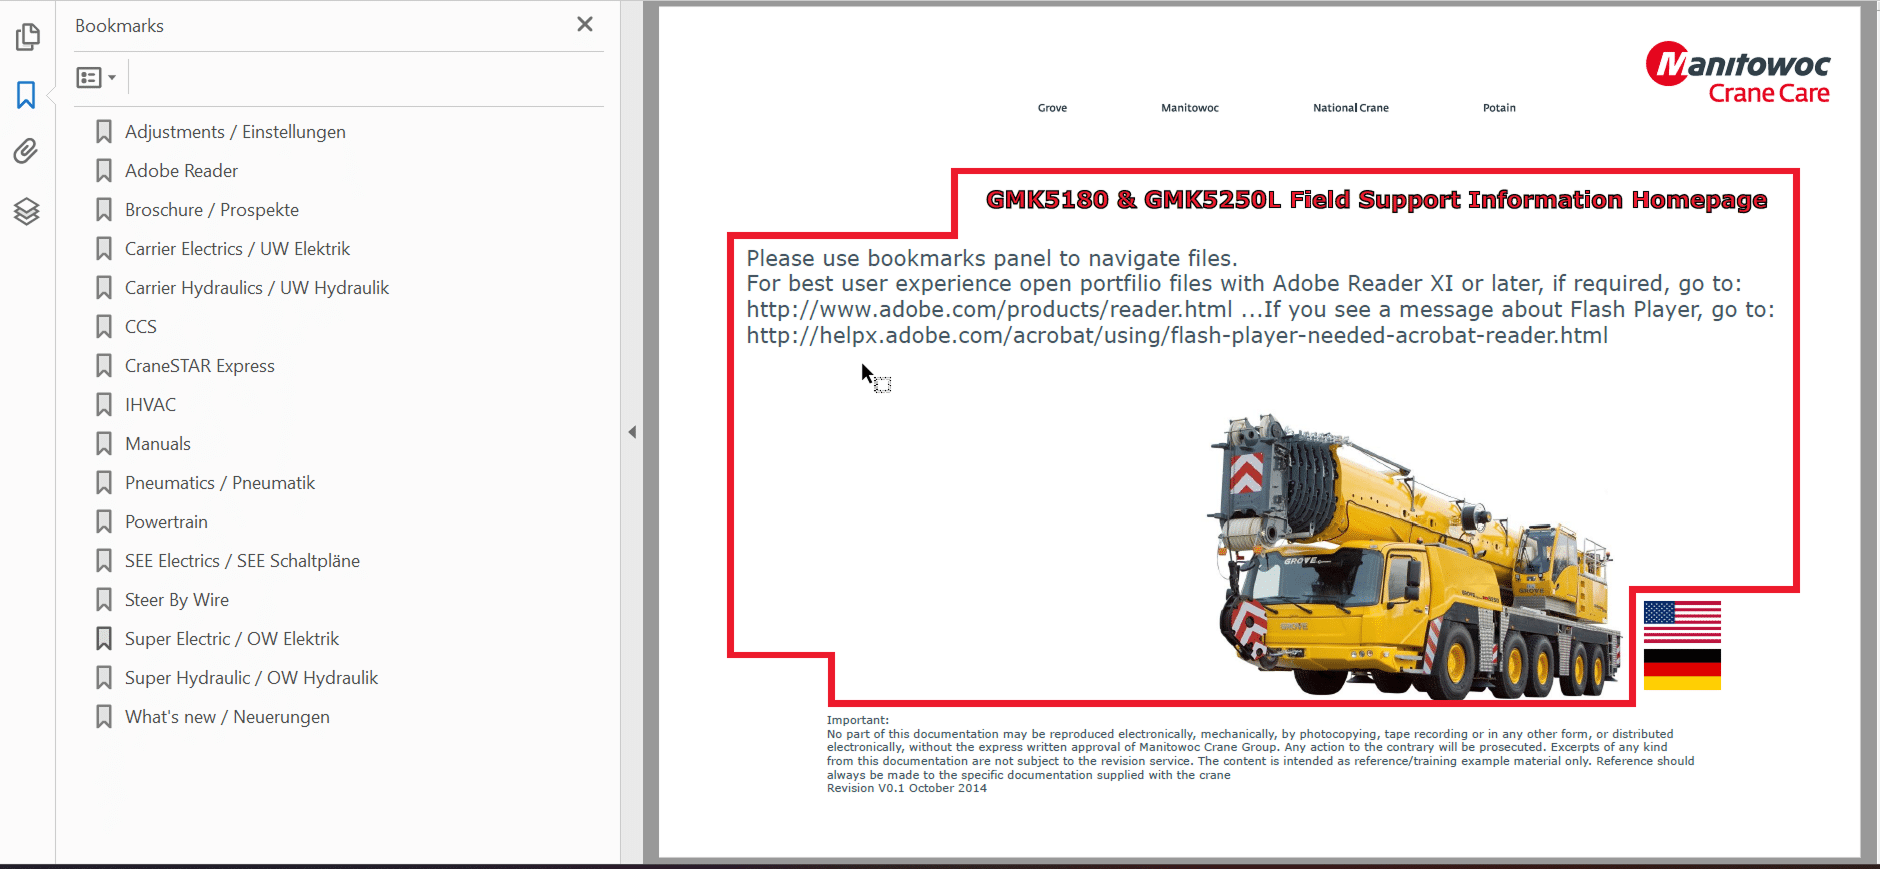This screenshot has height=869, width=1880.
Task: Click the bookmark icon beside What's new / Neuerungen
Action: tap(104, 717)
